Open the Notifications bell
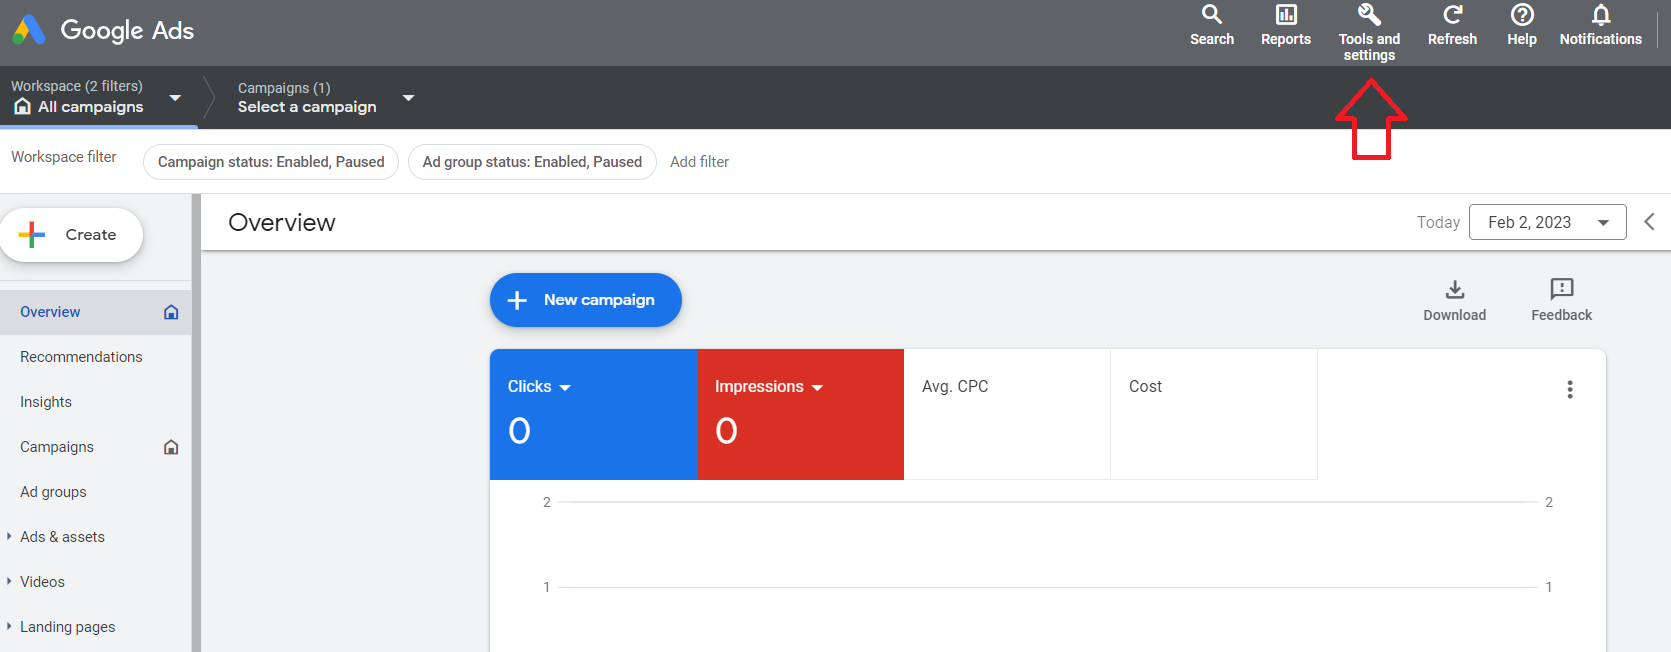This screenshot has height=652, width=1671. (x=1600, y=25)
